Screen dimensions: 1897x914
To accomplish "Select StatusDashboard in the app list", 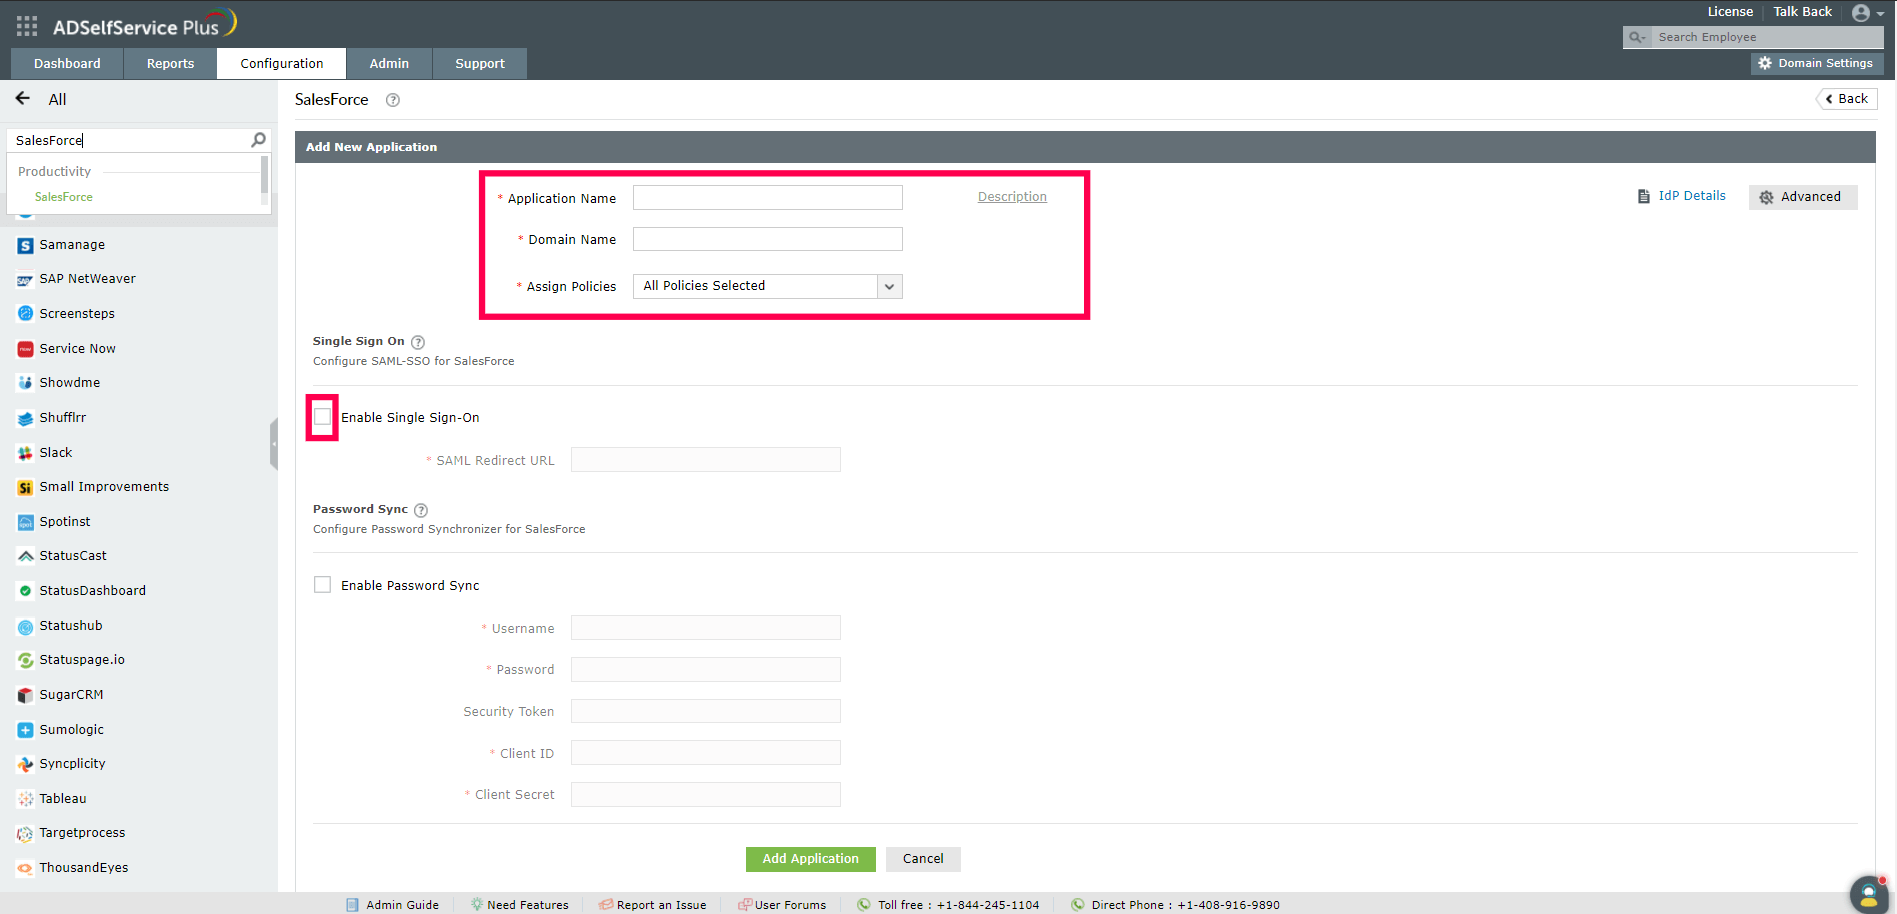I will point(93,591).
